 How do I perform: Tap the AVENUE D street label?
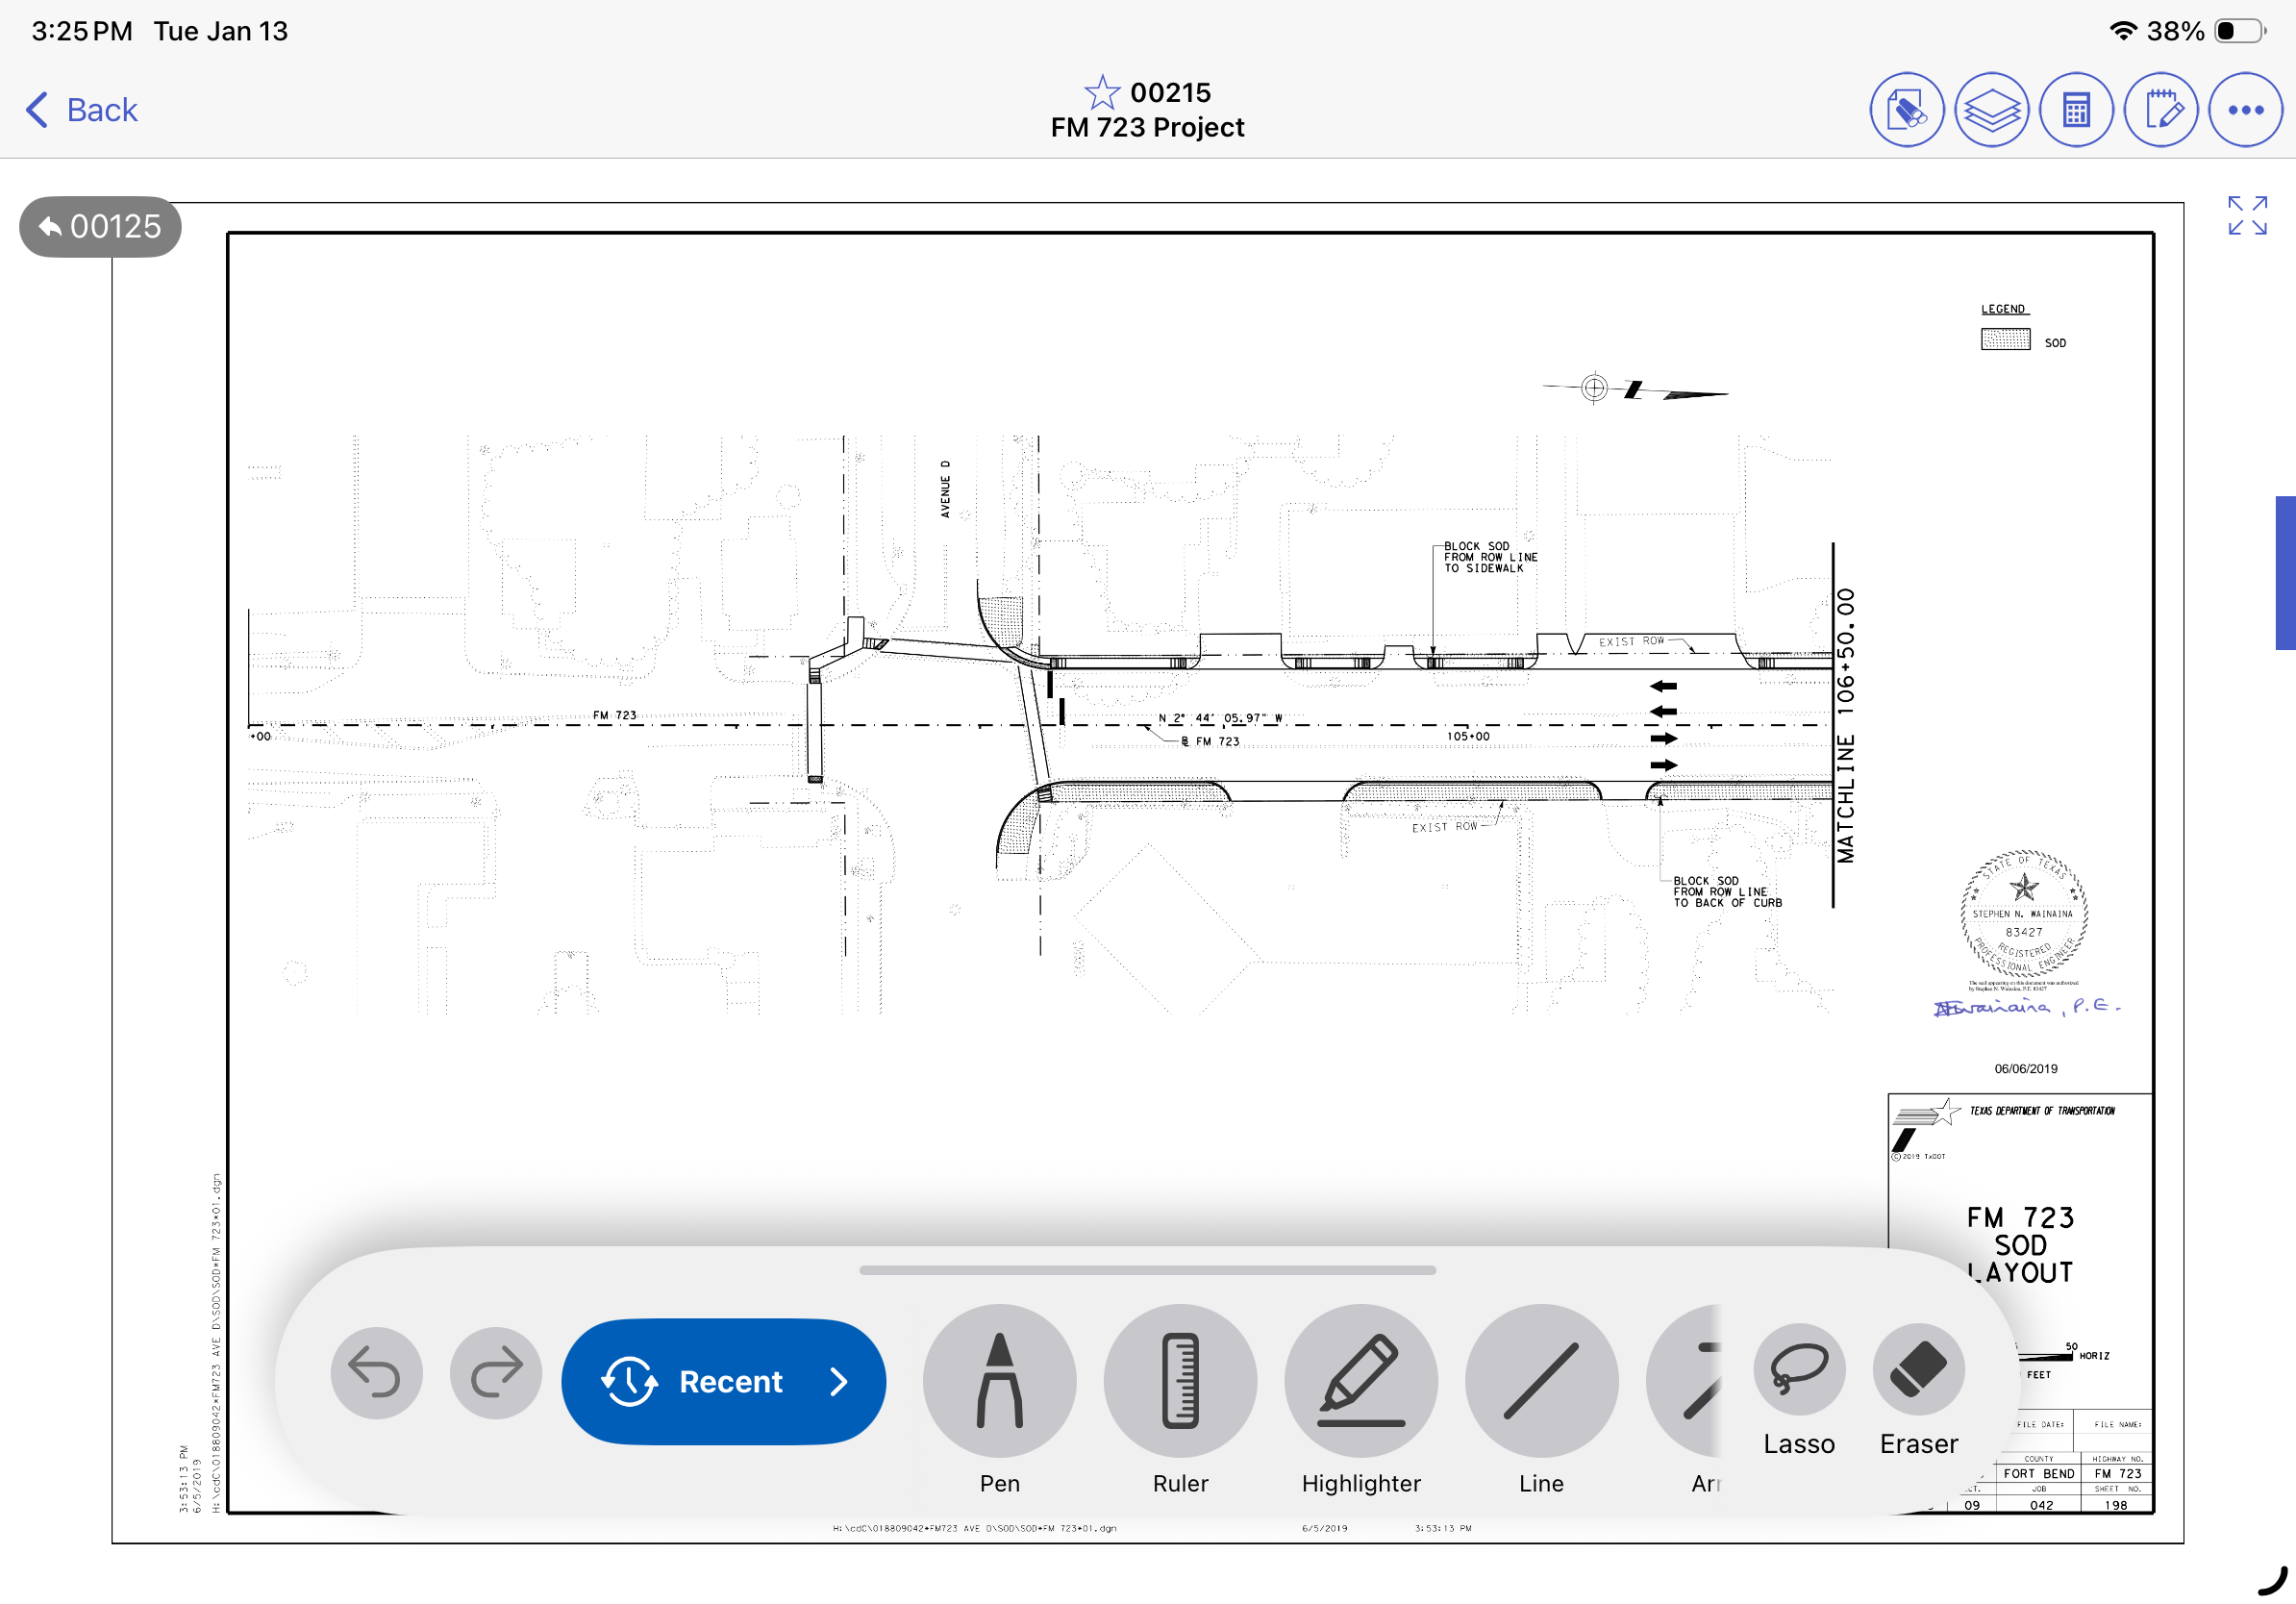pos(945,489)
